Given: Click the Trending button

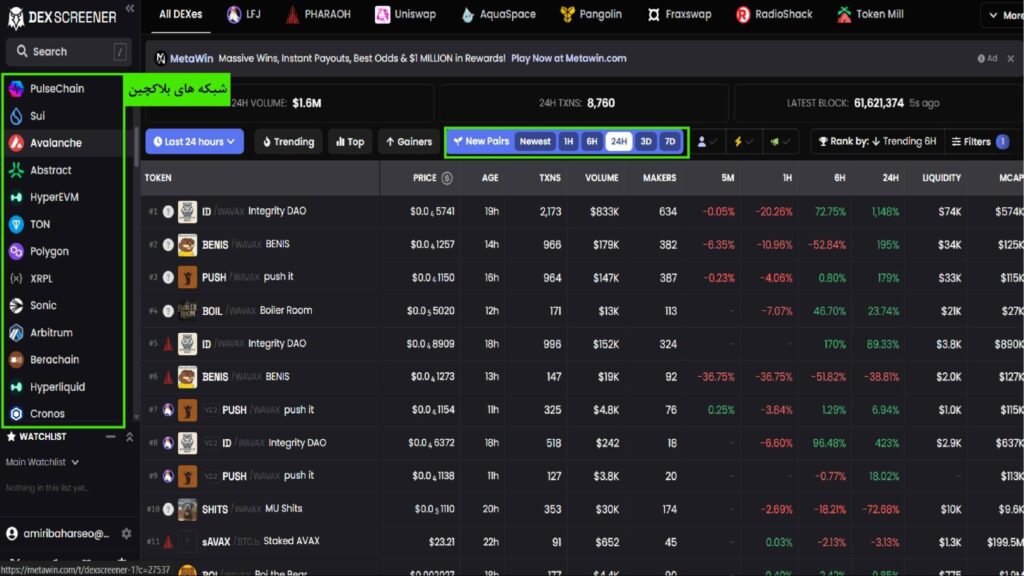Looking at the screenshot, I should [x=288, y=142].
